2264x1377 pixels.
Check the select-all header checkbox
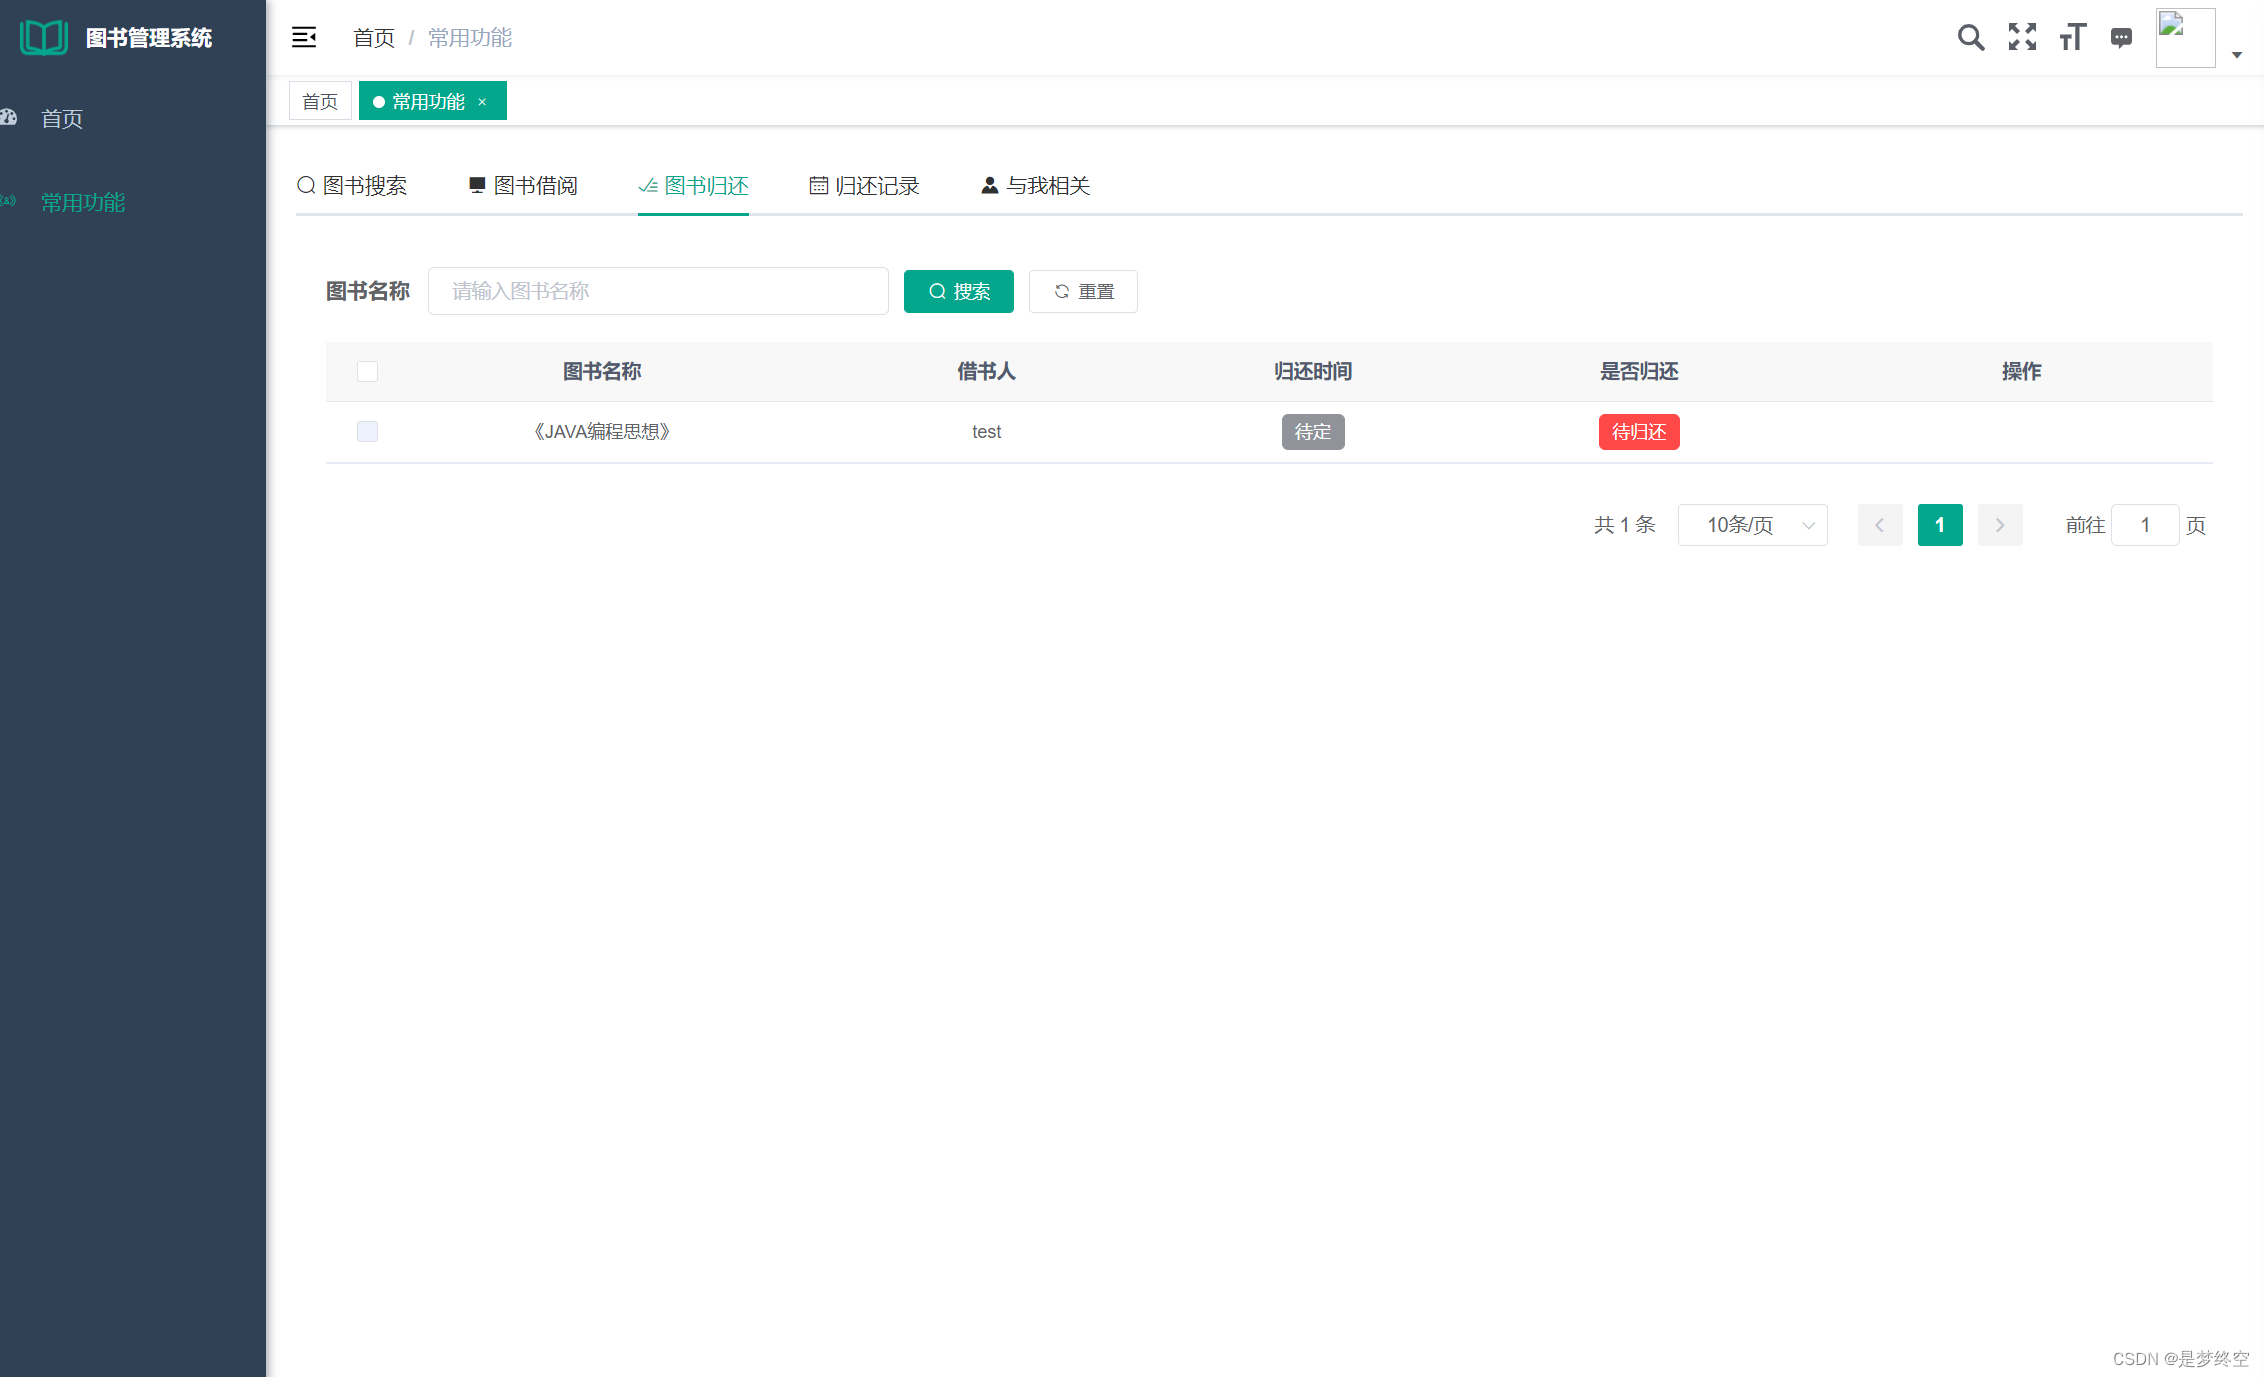(367, 372)
